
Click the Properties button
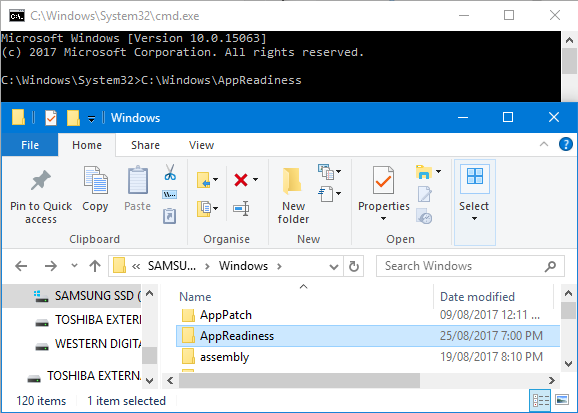(x=383, y=193)
